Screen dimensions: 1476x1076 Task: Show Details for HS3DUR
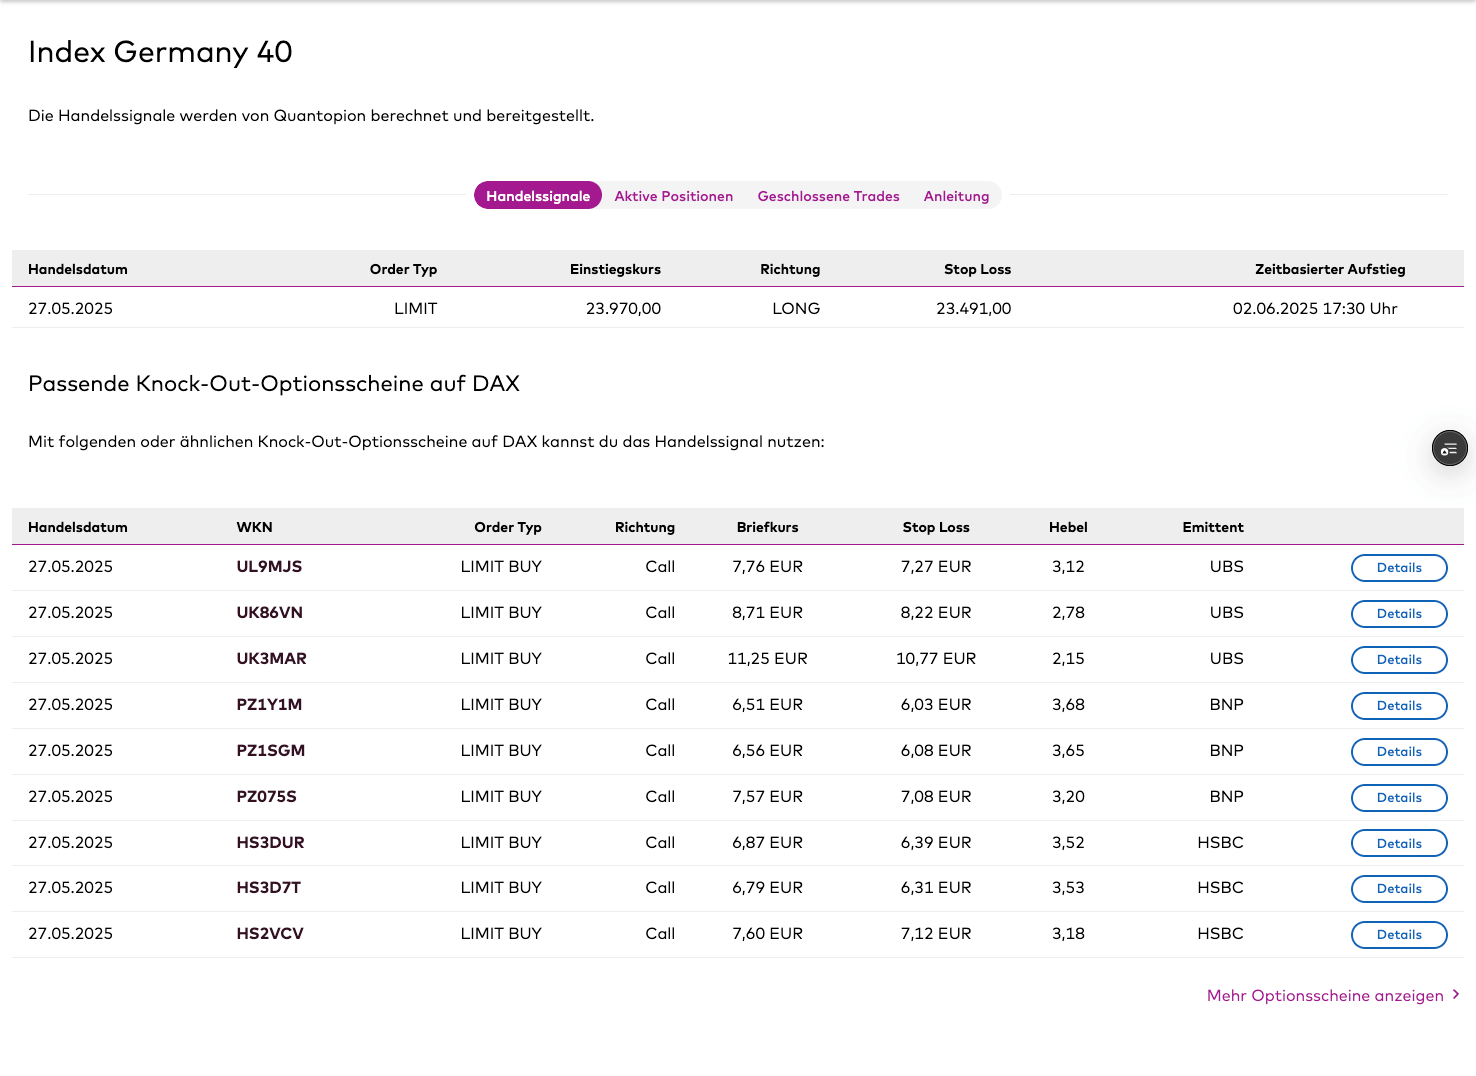[x=1399, y=844]
